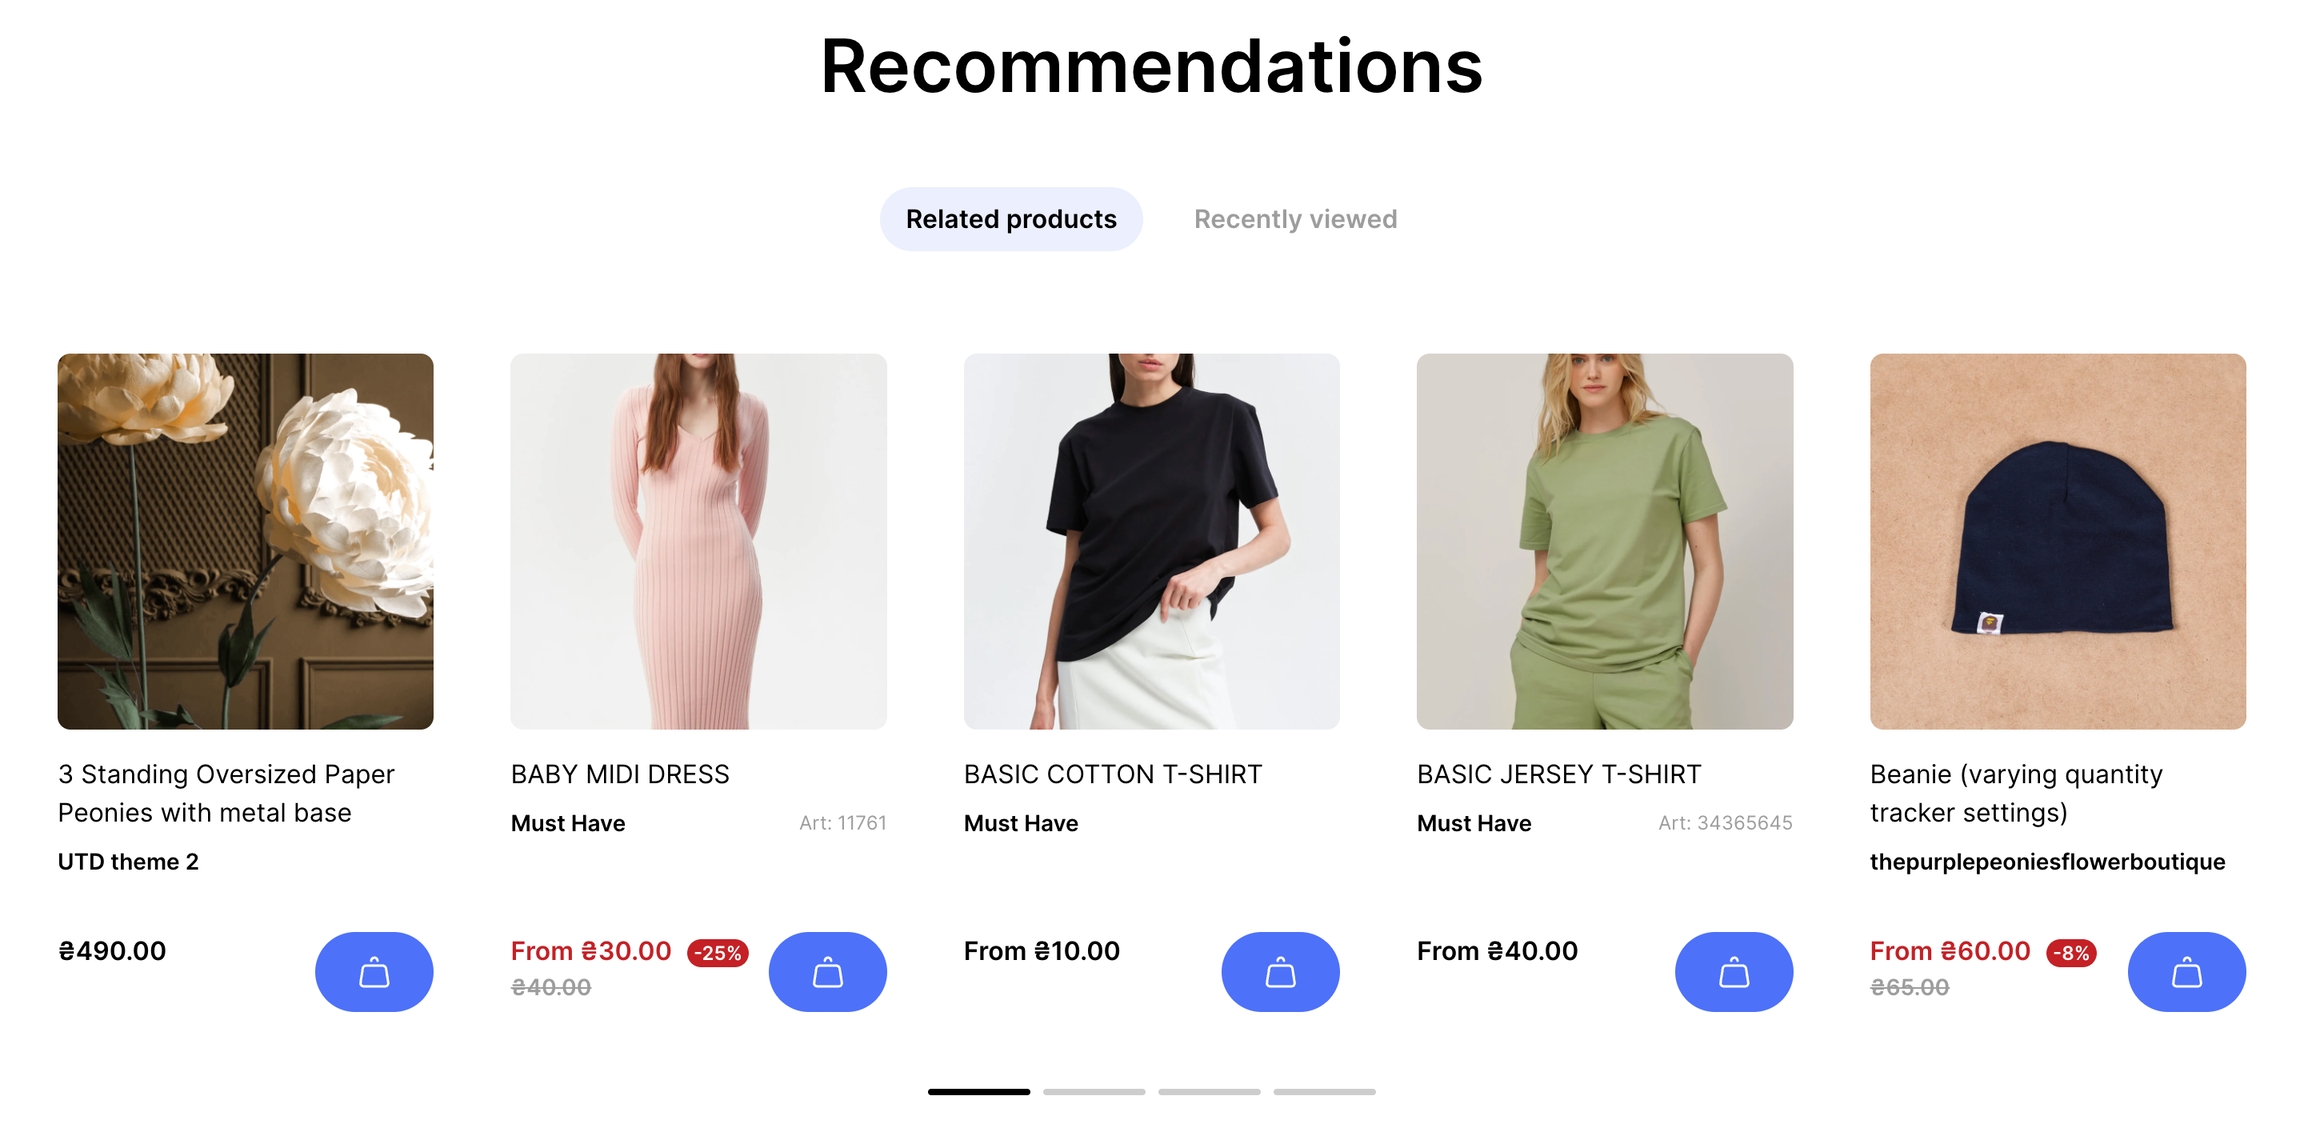The height and width of the screenshot is (1136, 2304).
Task: Add Basic Cotton T-Shirt to cart
Action: (1280, 971)
